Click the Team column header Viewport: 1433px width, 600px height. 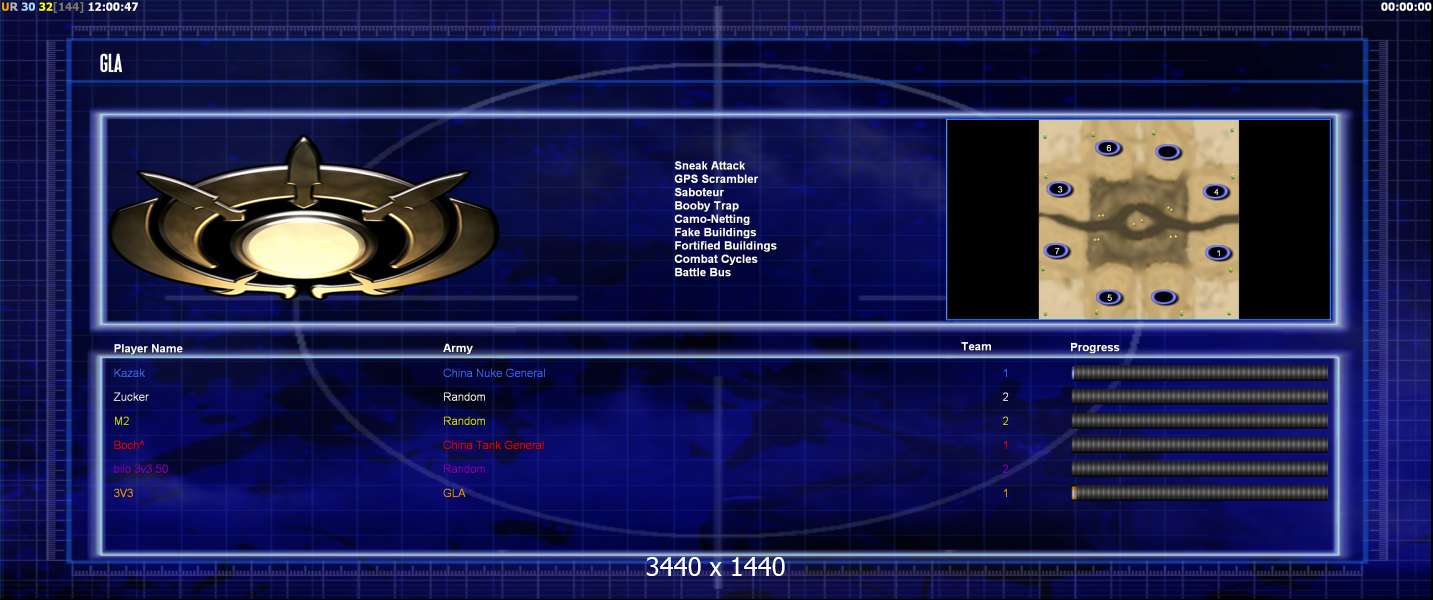(976, 347)
